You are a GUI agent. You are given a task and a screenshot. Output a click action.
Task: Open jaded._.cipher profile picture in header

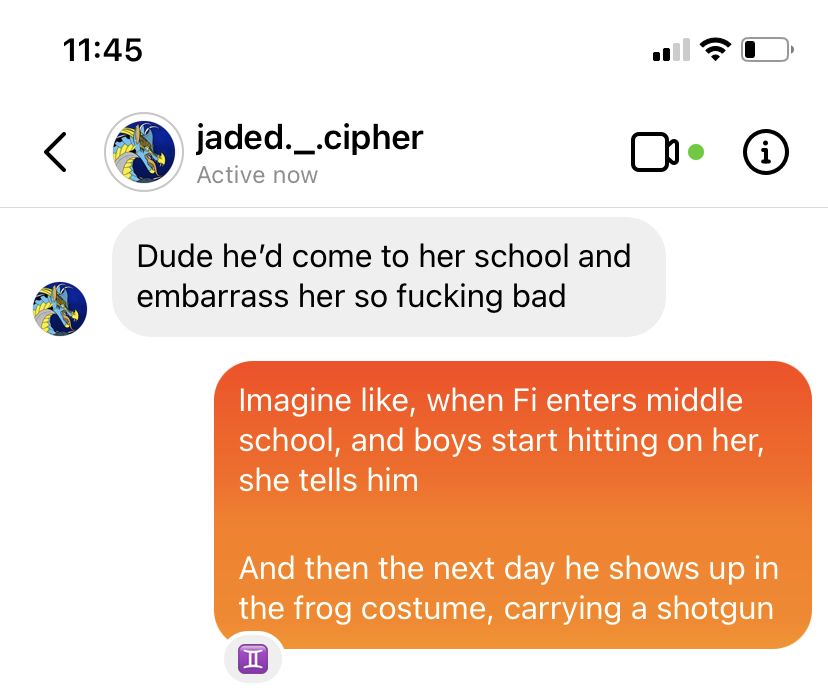point(144,152)
